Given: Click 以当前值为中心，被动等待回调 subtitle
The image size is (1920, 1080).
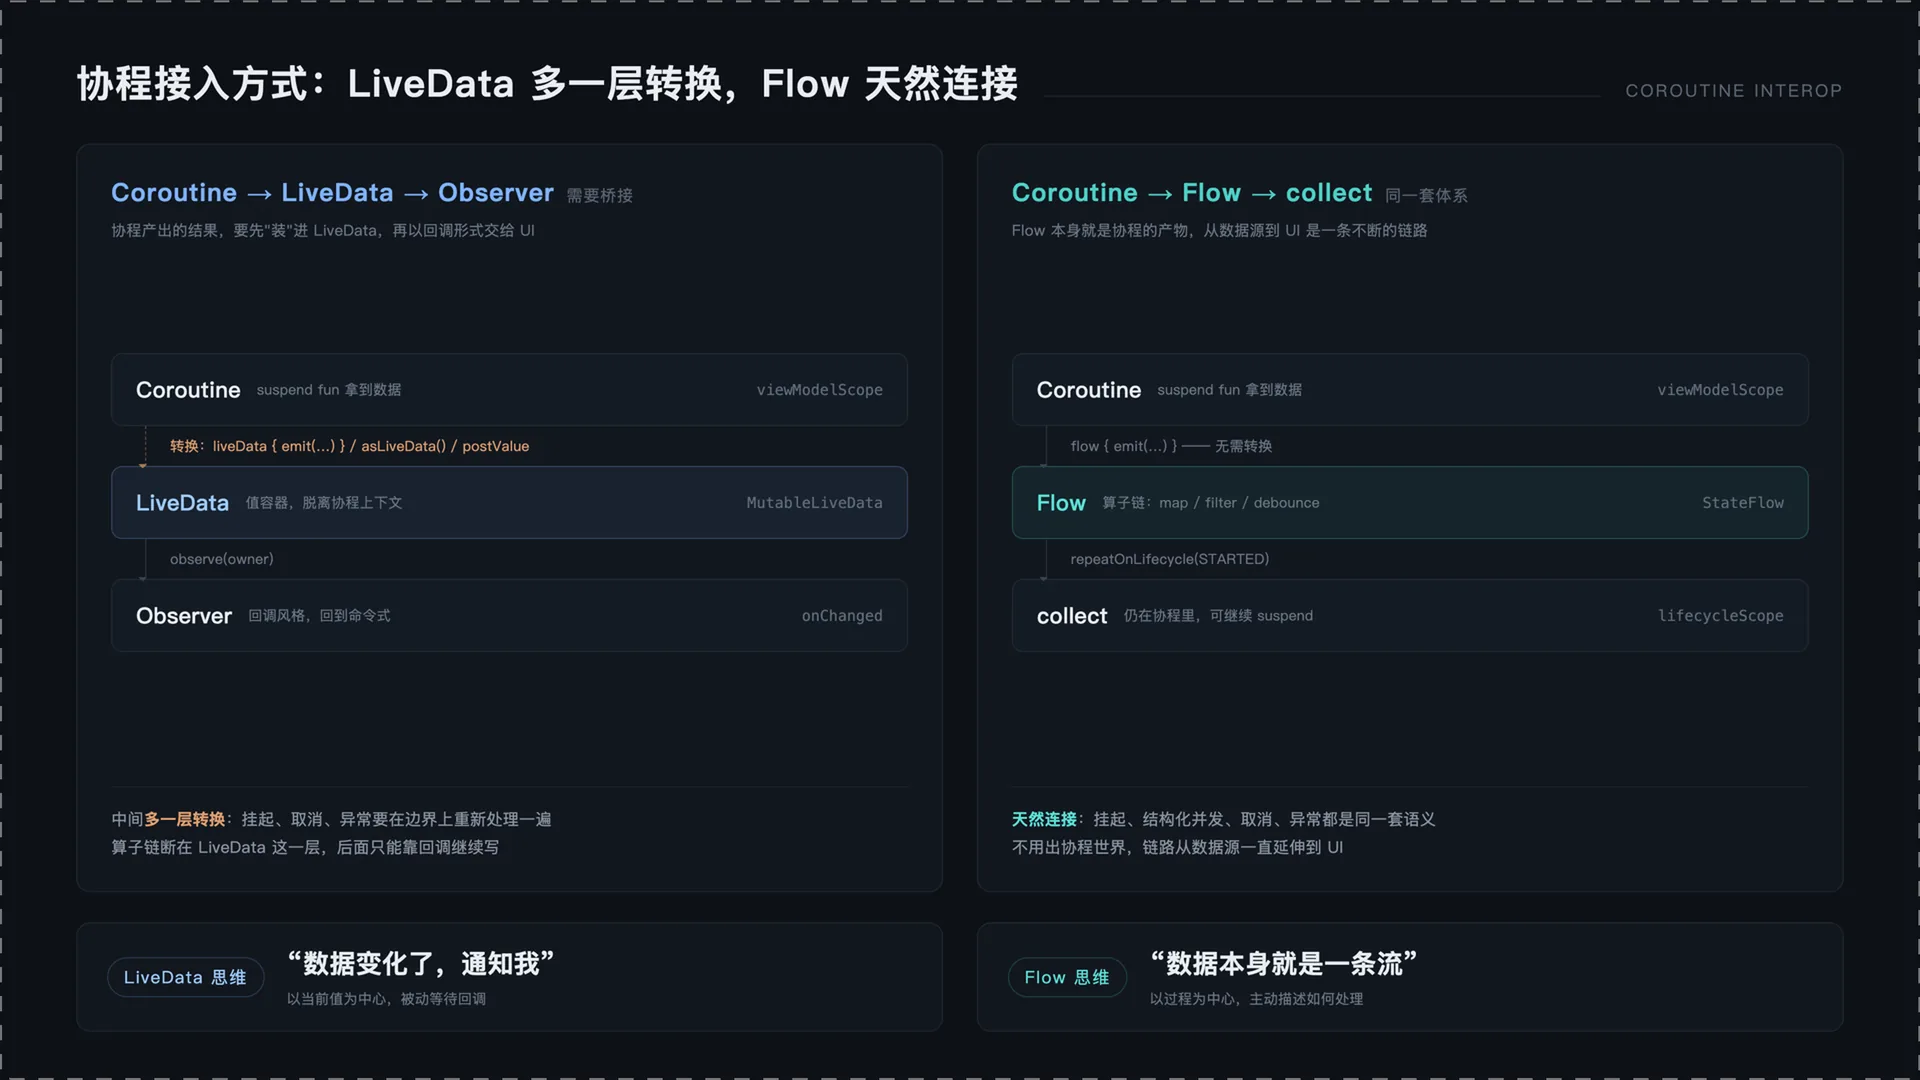Looking at the screenshot, I should [386, 999].
